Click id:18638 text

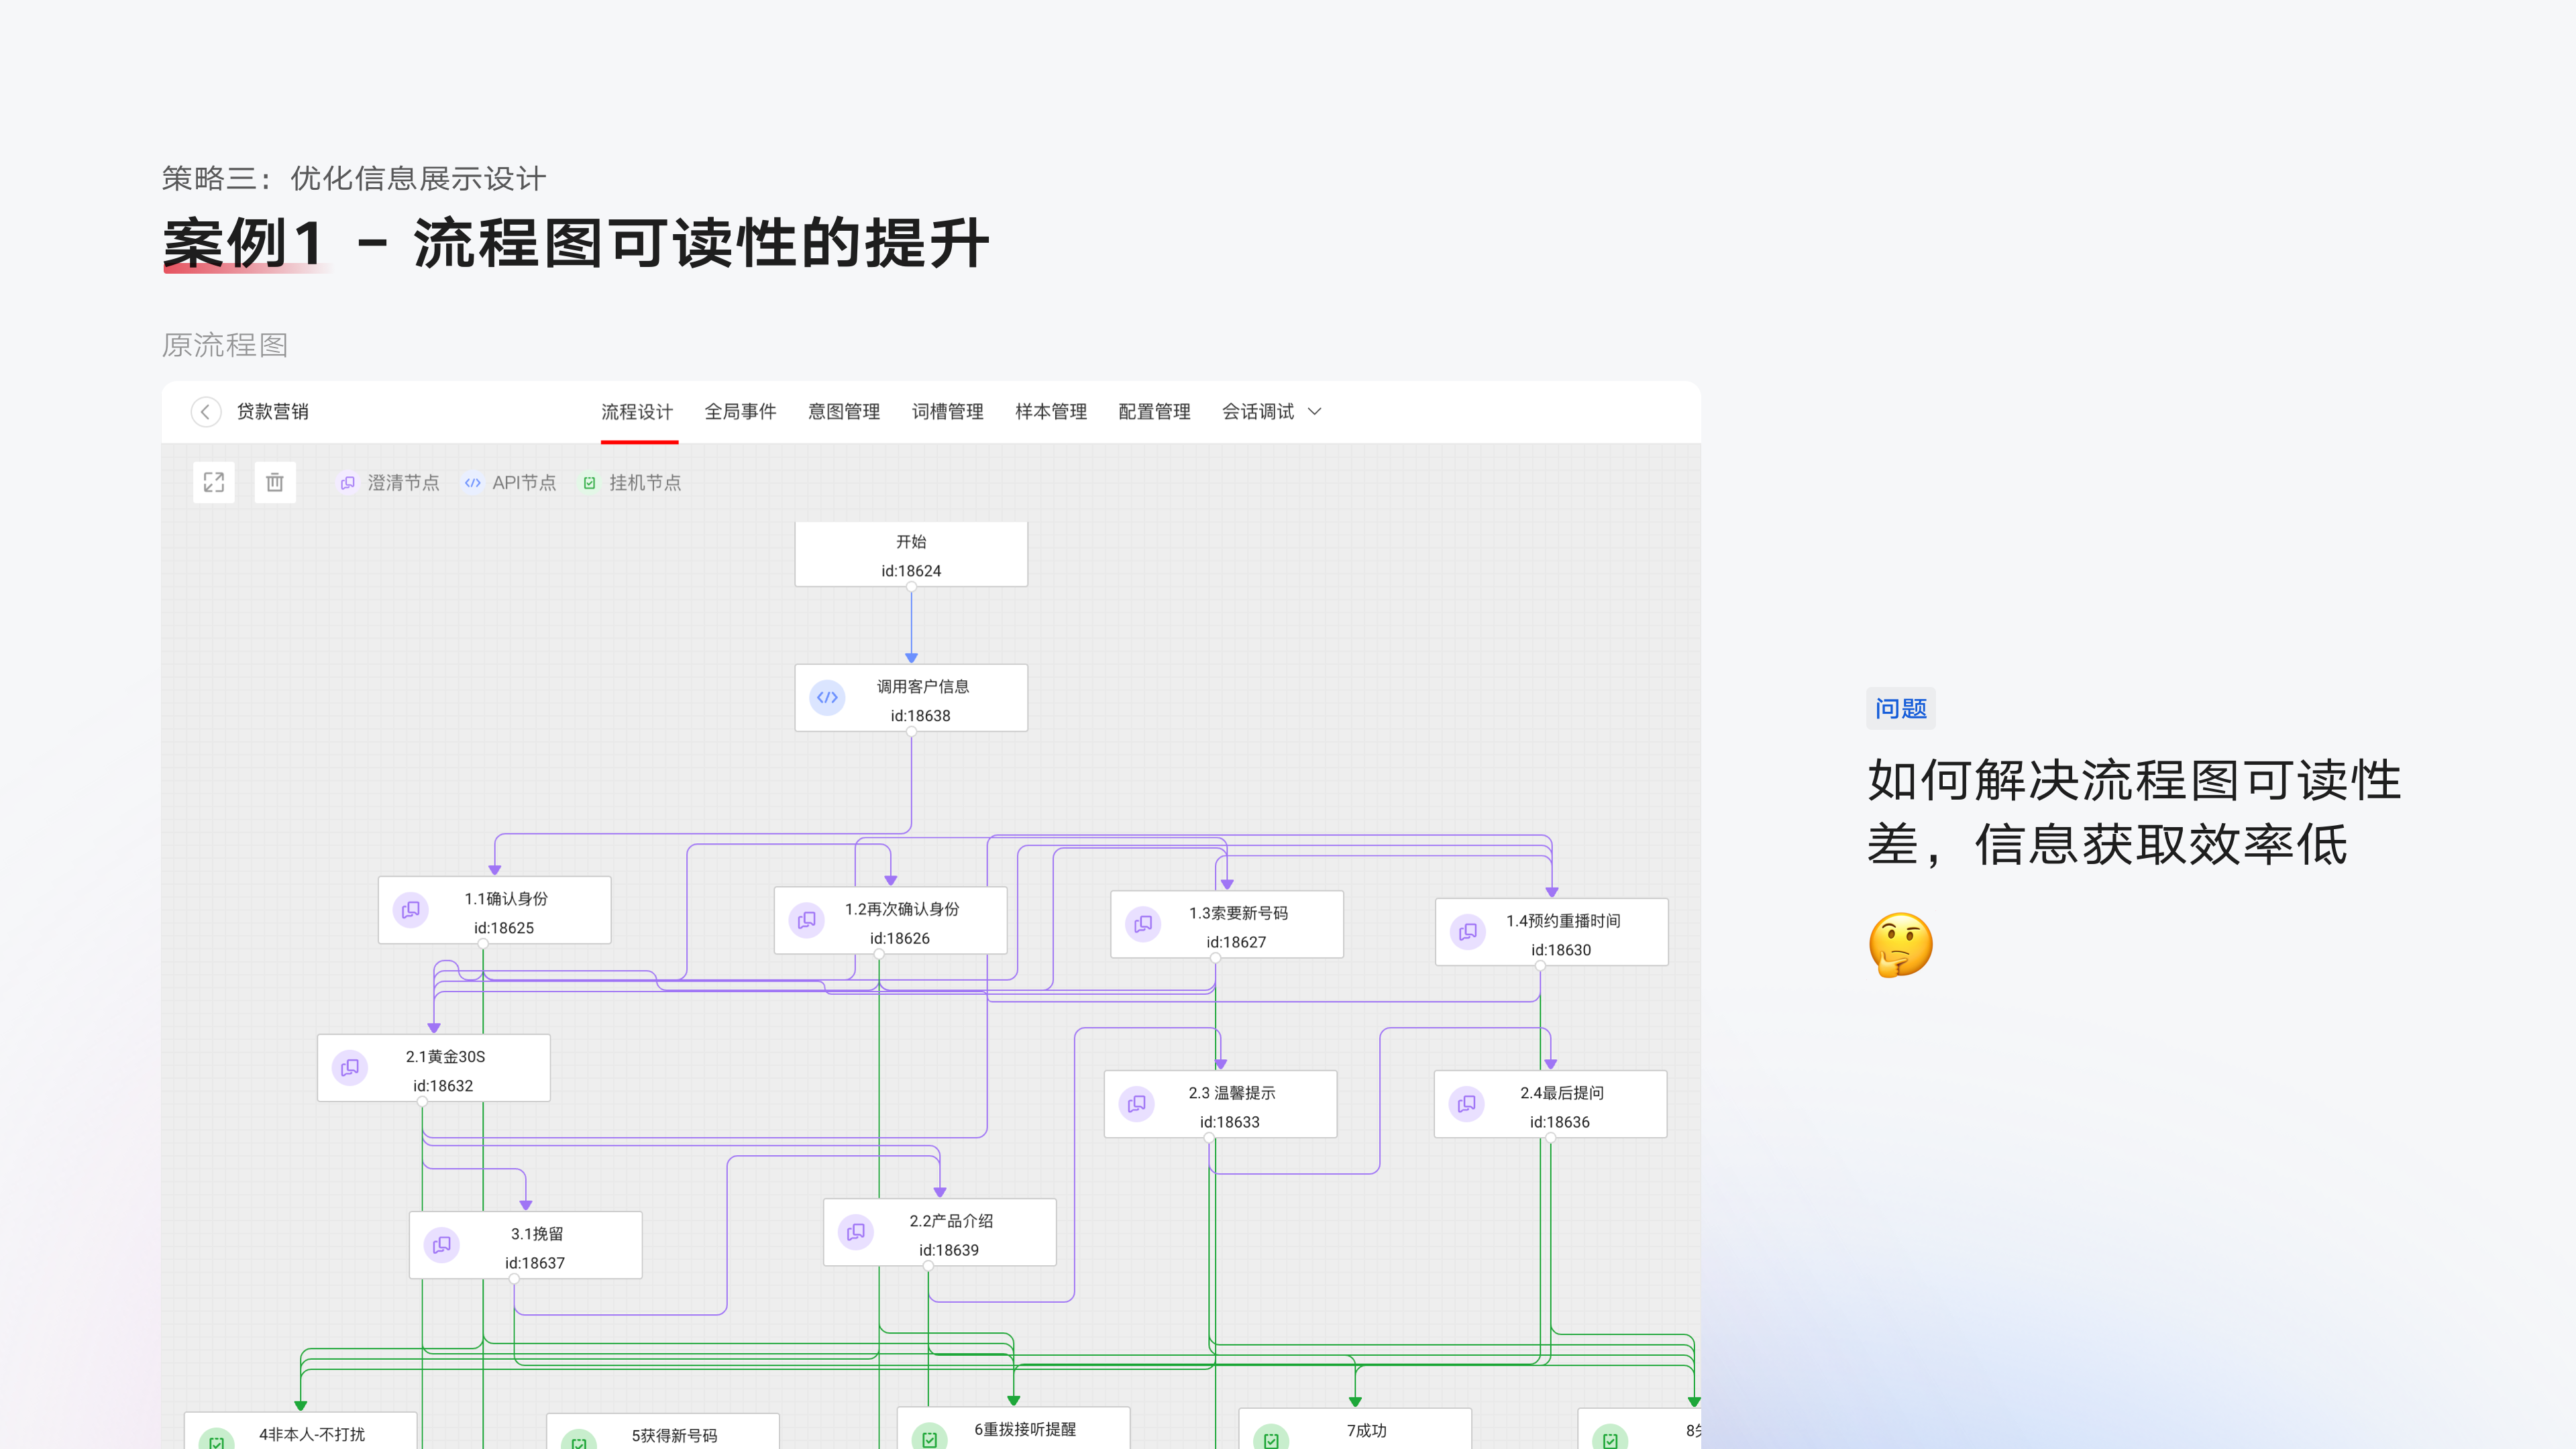tap(920, 716)
